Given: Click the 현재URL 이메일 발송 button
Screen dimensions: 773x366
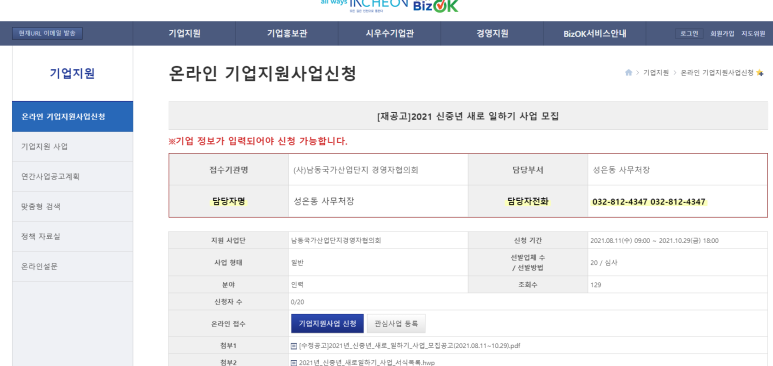Looking at the screenshot, I should pyautogui.click(x=47, y=34).
